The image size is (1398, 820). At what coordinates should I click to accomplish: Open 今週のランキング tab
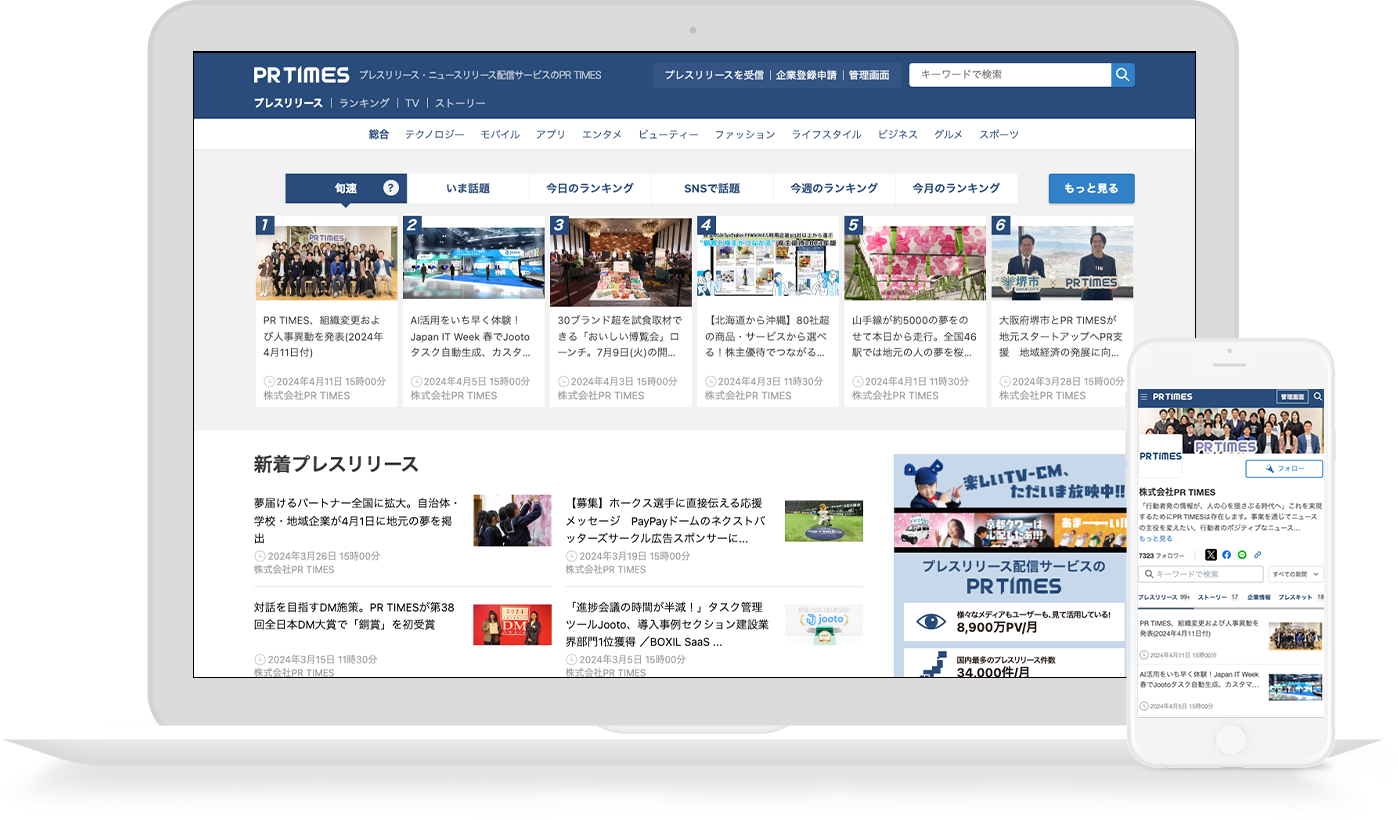[x=834, y=188]
